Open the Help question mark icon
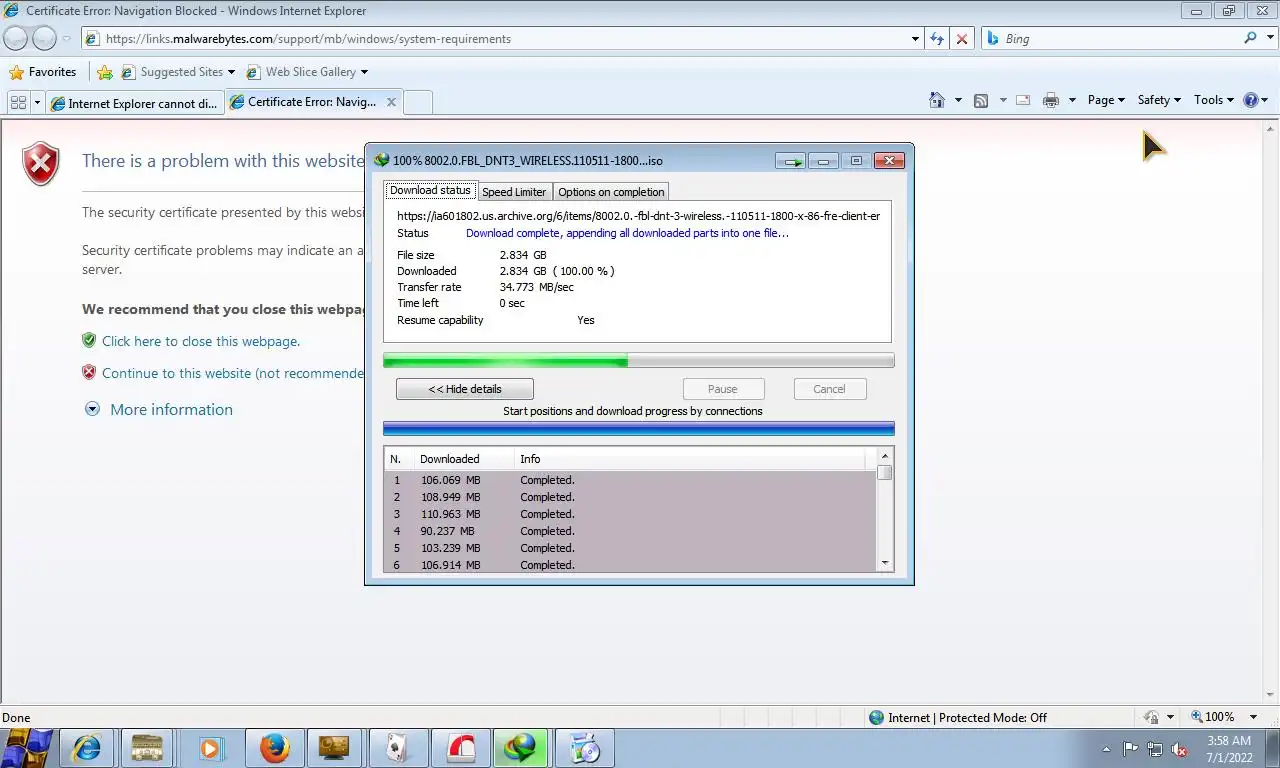 pyautogui.click(x=1250, y=100)
